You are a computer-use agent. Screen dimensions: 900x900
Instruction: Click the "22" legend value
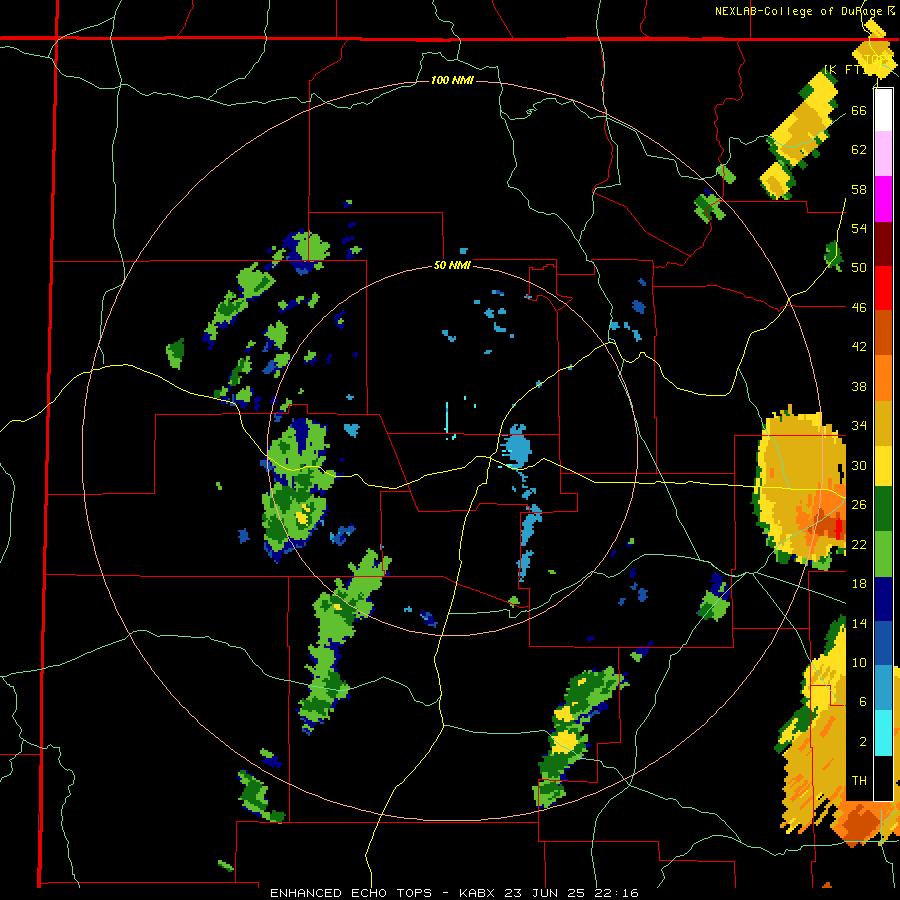click(859, 545)
